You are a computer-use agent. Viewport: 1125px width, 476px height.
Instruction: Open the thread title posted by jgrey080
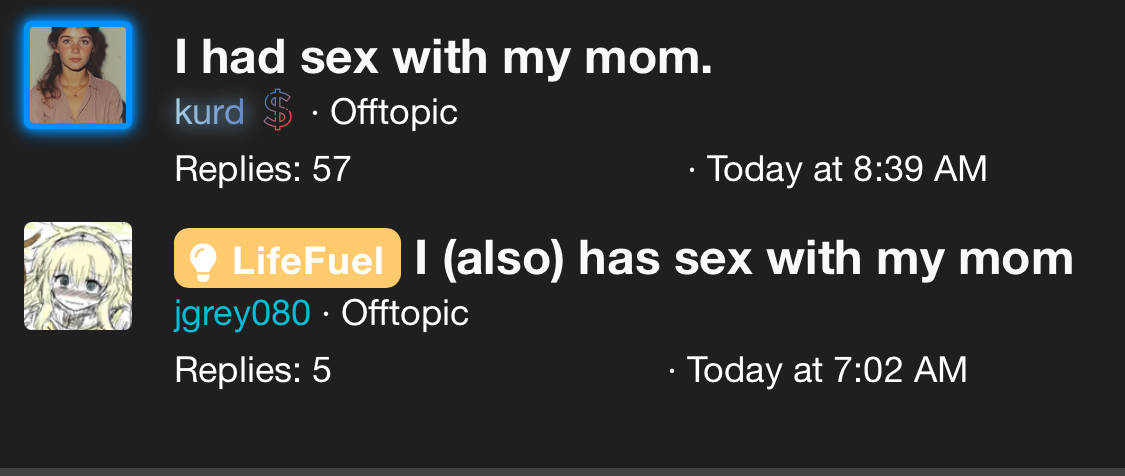point(744,258)
